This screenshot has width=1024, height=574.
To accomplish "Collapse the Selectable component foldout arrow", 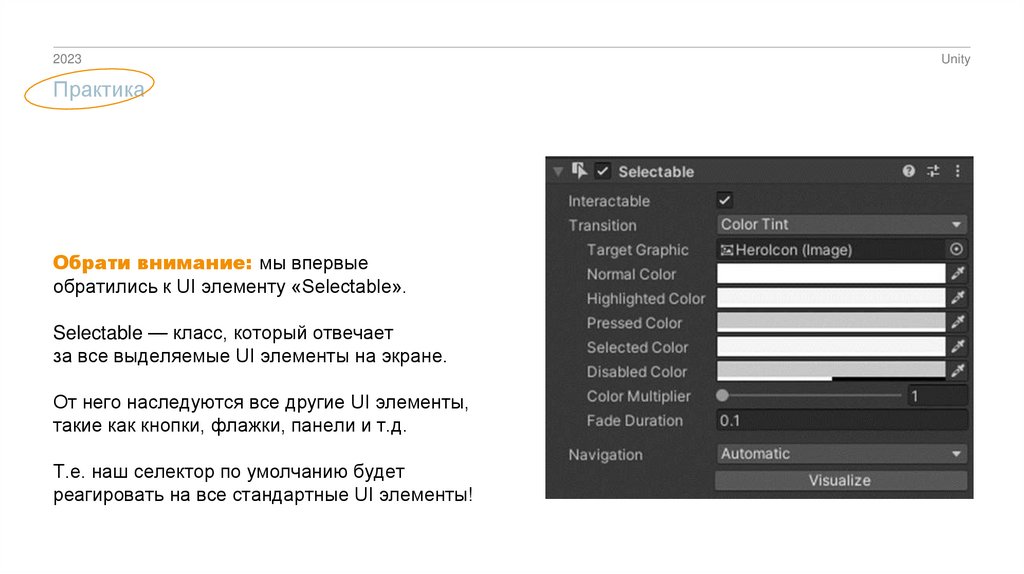I will point(557,171).
